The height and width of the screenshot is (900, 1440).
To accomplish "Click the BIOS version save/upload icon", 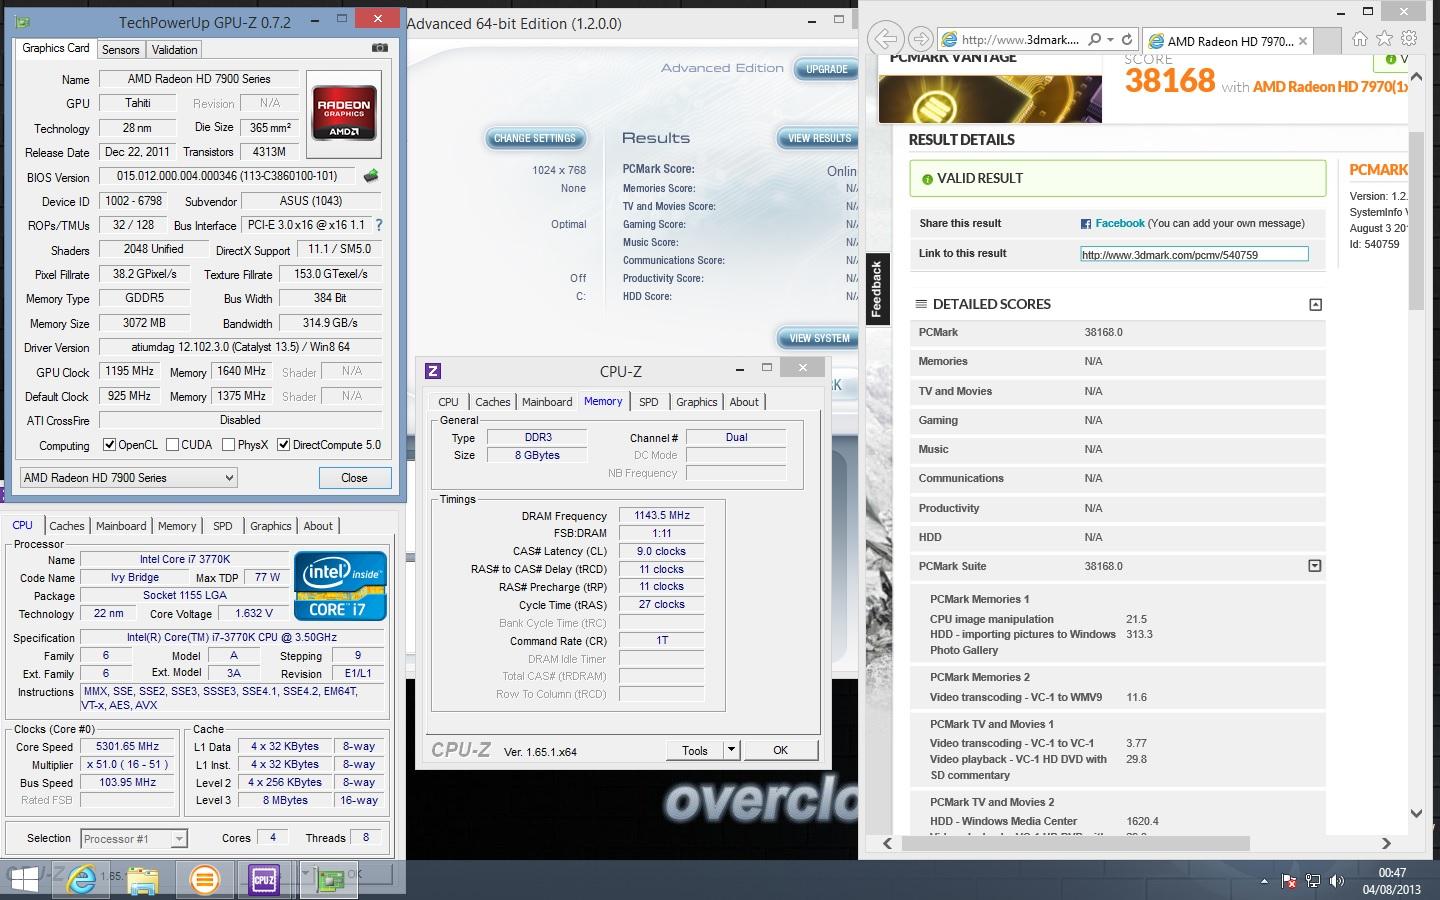I will point(371,176).
